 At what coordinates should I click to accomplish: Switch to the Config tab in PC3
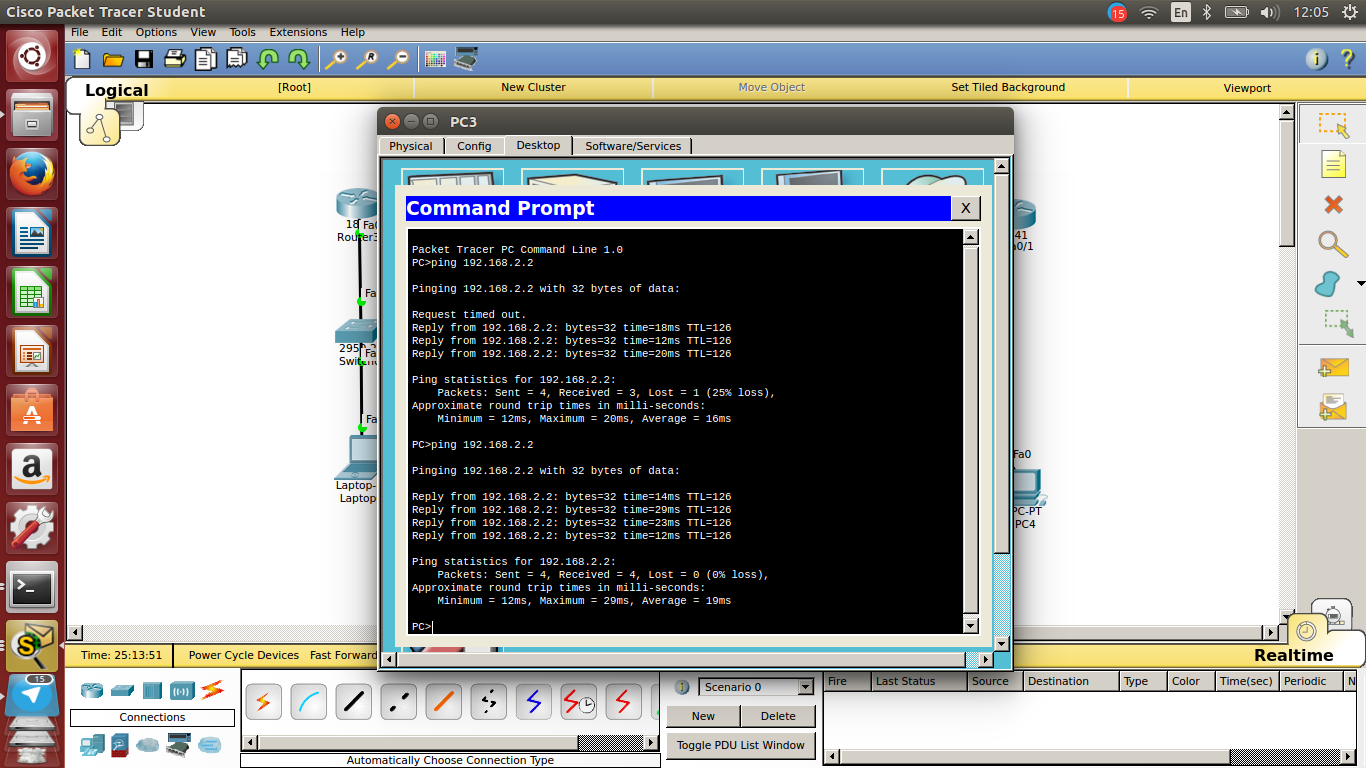click(474, 146)
